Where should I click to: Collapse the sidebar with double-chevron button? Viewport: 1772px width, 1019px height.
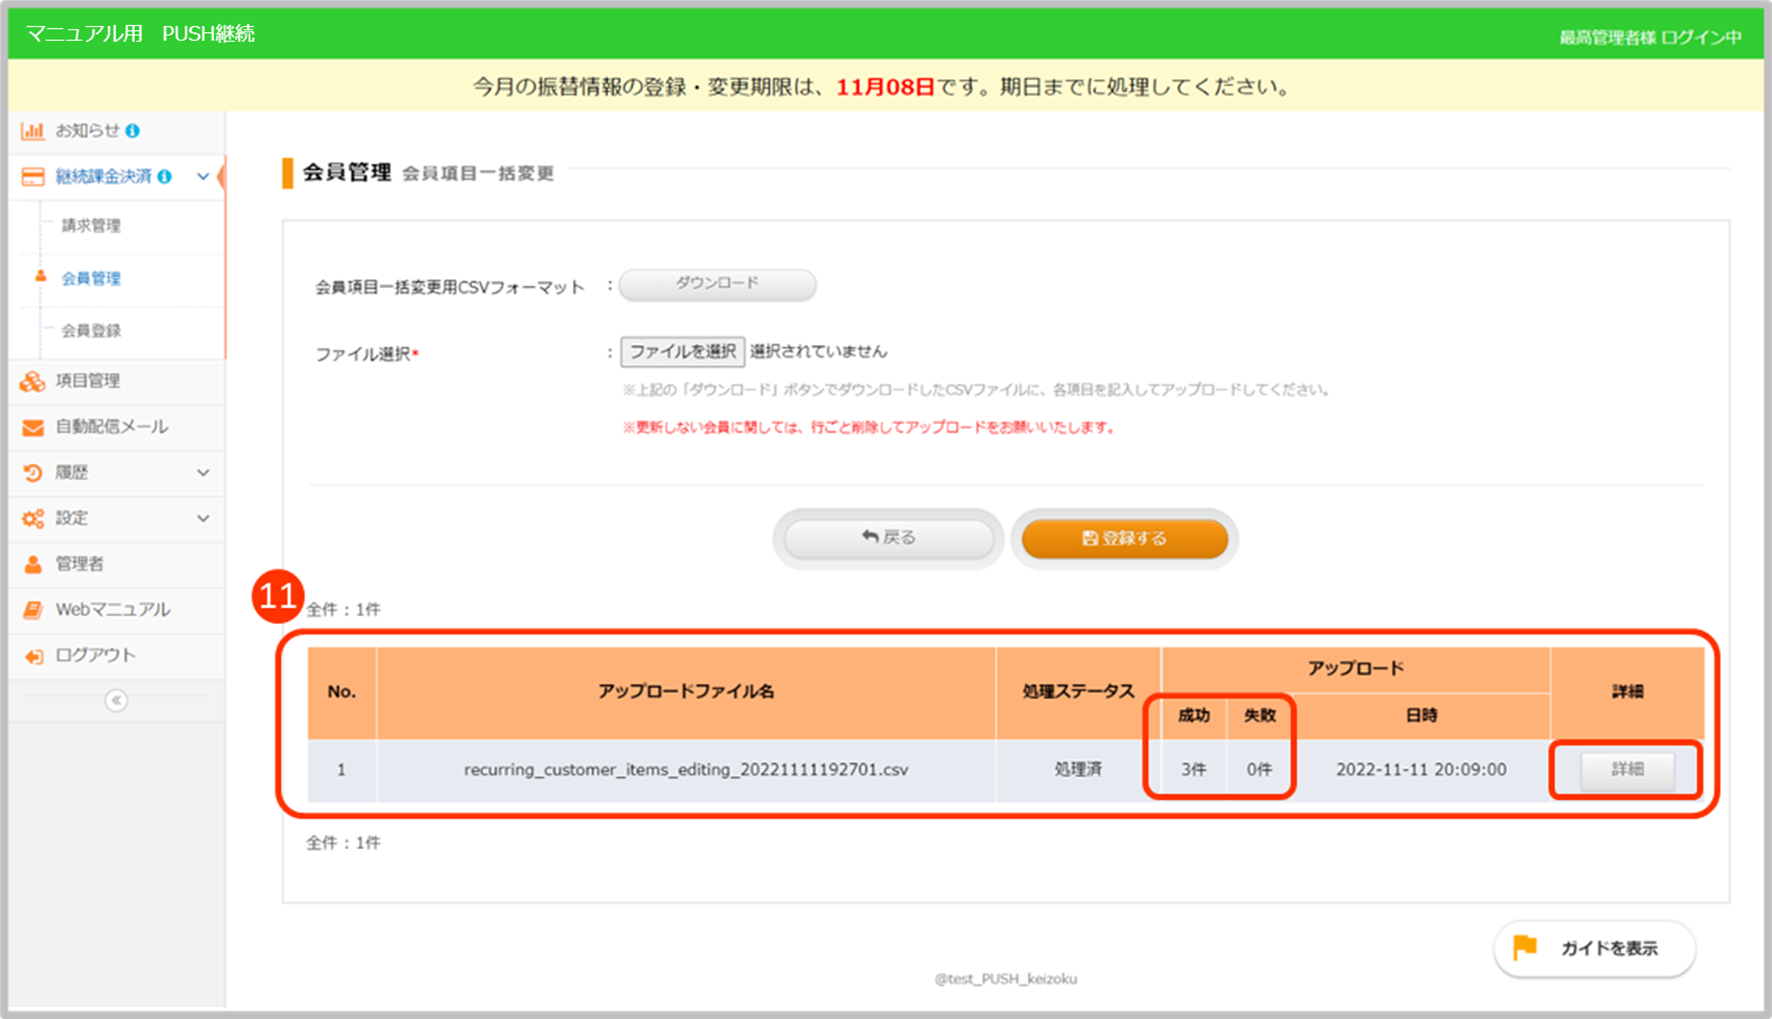(116, 700)
